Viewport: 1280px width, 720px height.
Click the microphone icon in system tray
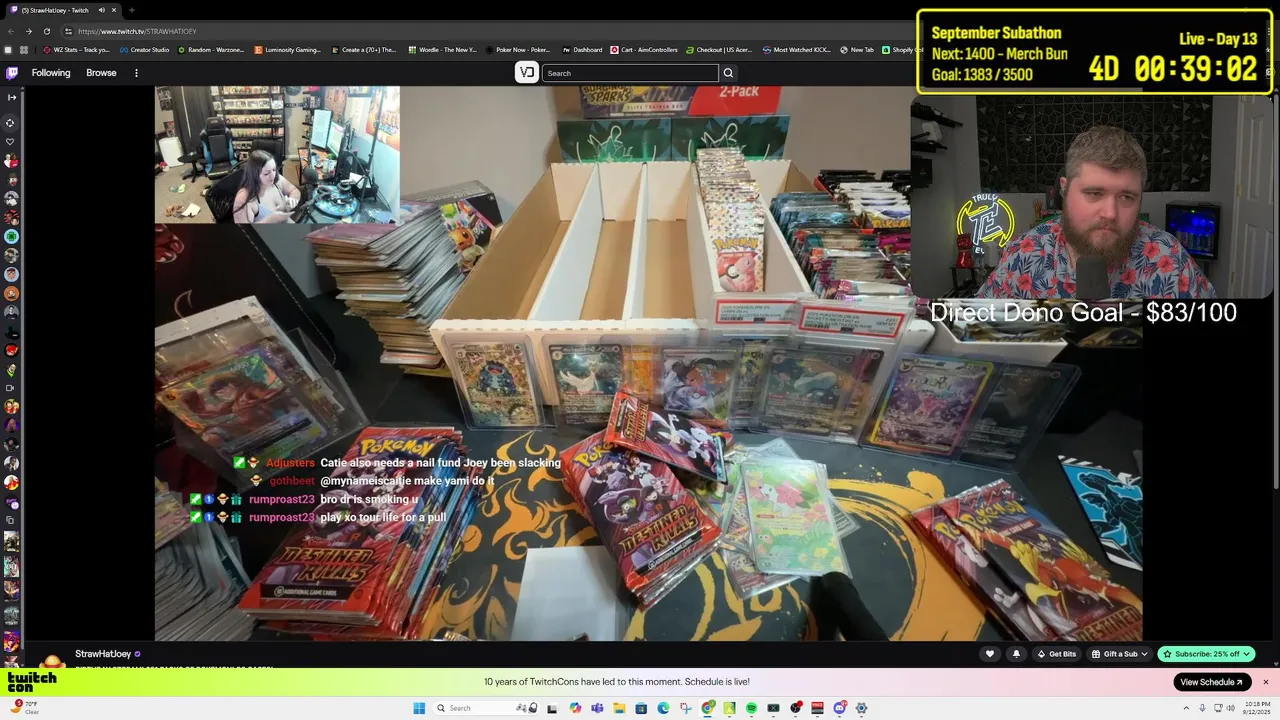coord(1202,708)
